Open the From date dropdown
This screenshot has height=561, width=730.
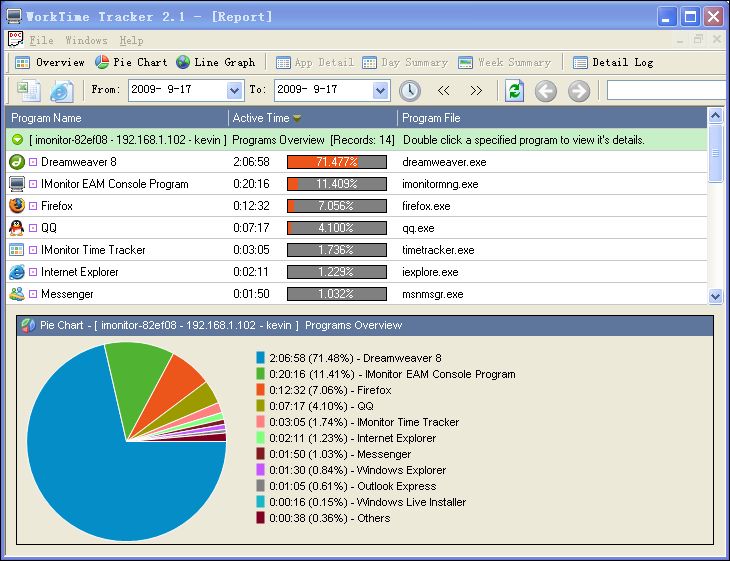point(234,90)
